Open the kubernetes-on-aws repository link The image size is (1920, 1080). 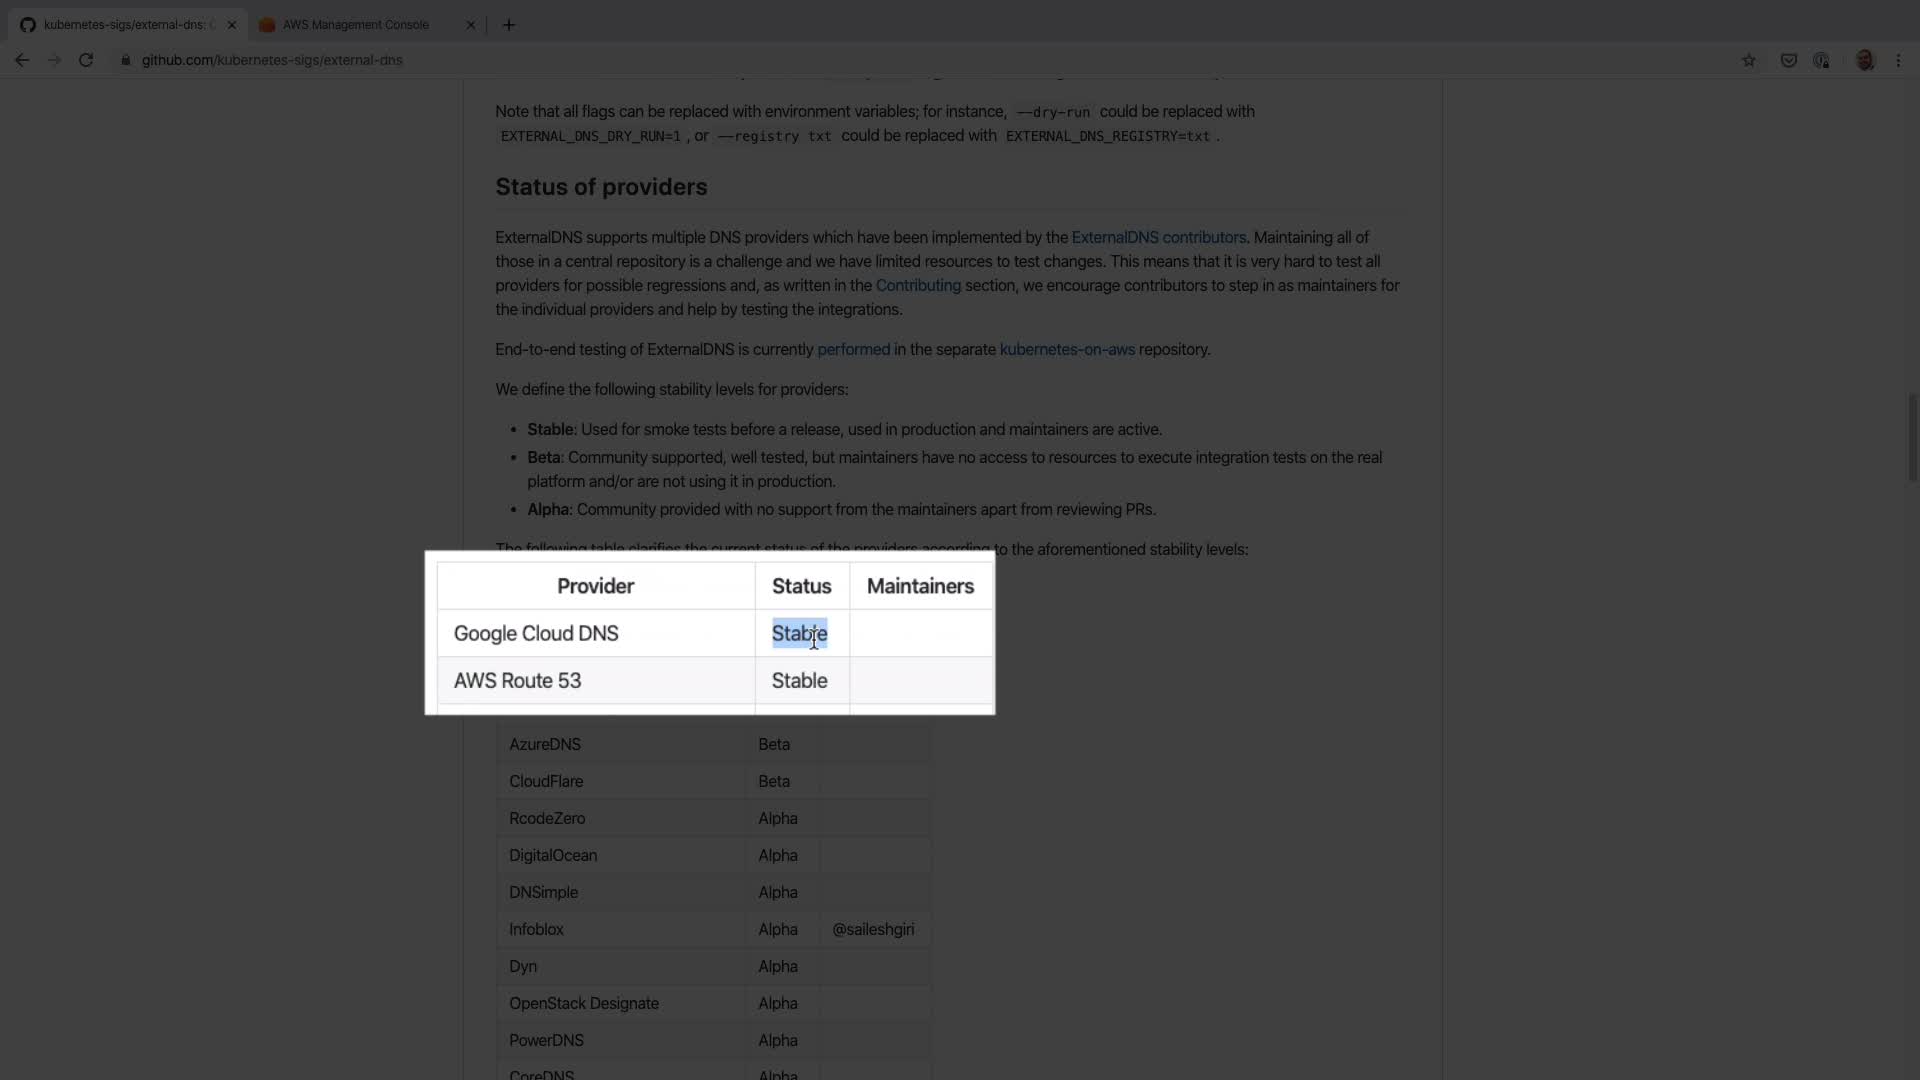[x=1067, y=349]
